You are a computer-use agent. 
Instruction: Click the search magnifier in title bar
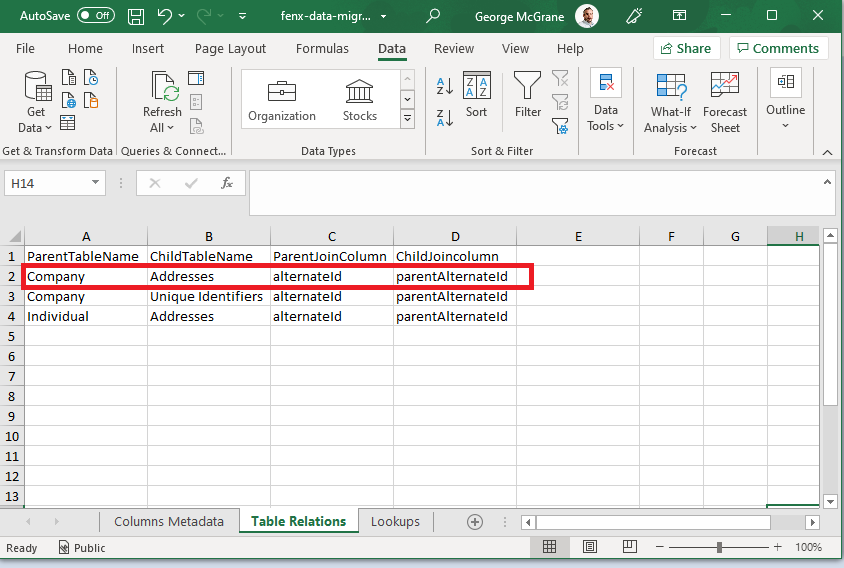[x=433, y=16]
